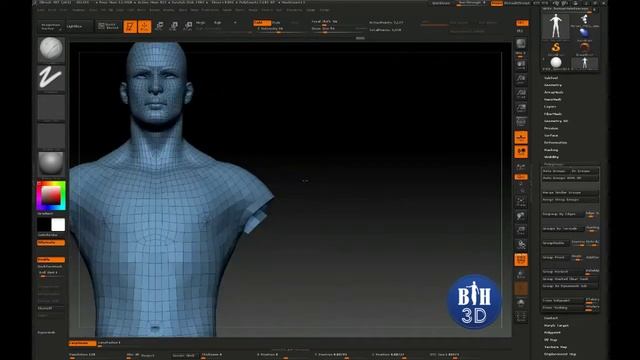Toggle the Zadd button
The image size is (640, 360).
tap(262, 23)
